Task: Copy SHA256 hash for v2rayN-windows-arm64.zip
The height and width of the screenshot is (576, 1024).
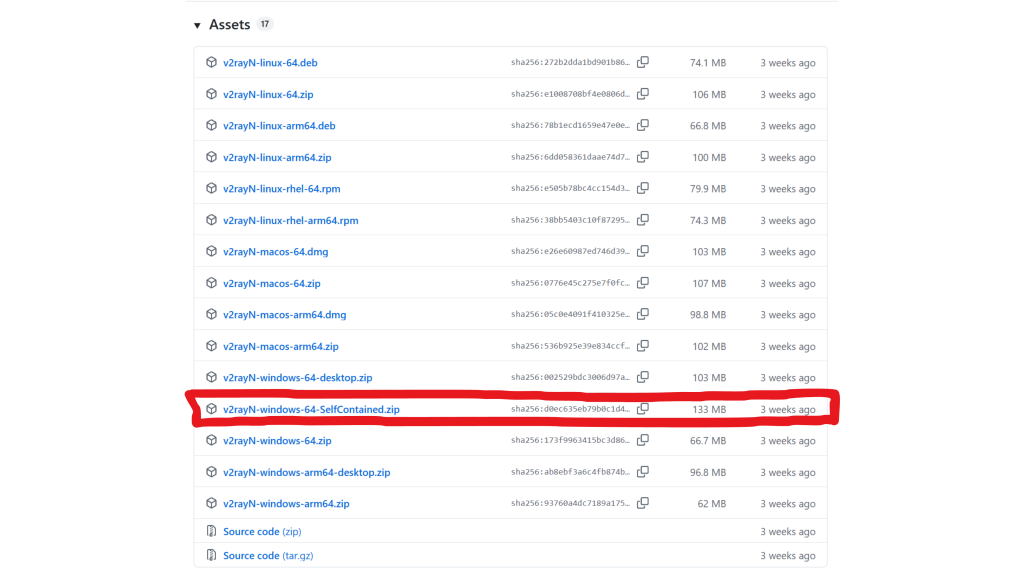Action: [643, 504]
